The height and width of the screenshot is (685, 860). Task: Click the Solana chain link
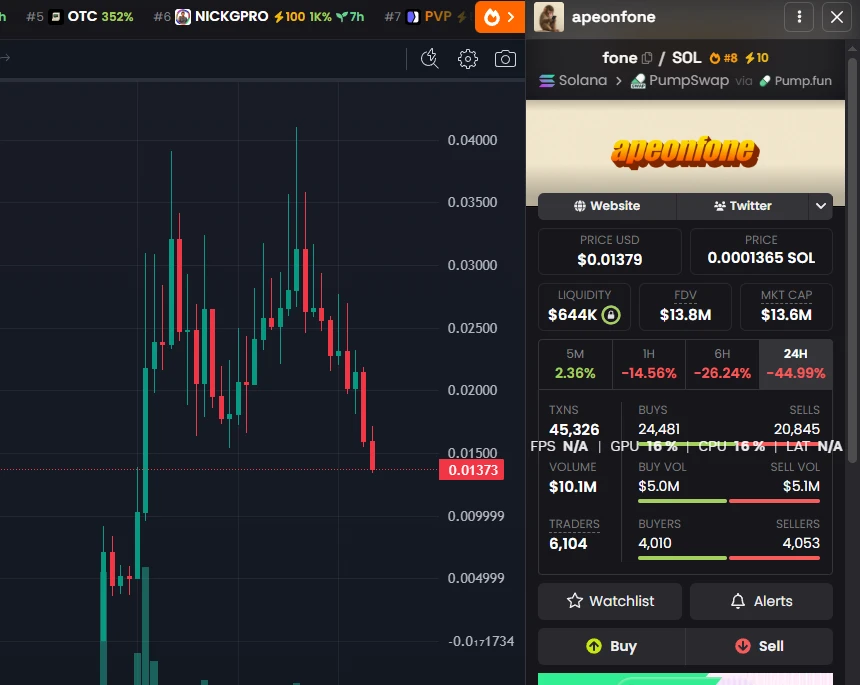(573, 81)
